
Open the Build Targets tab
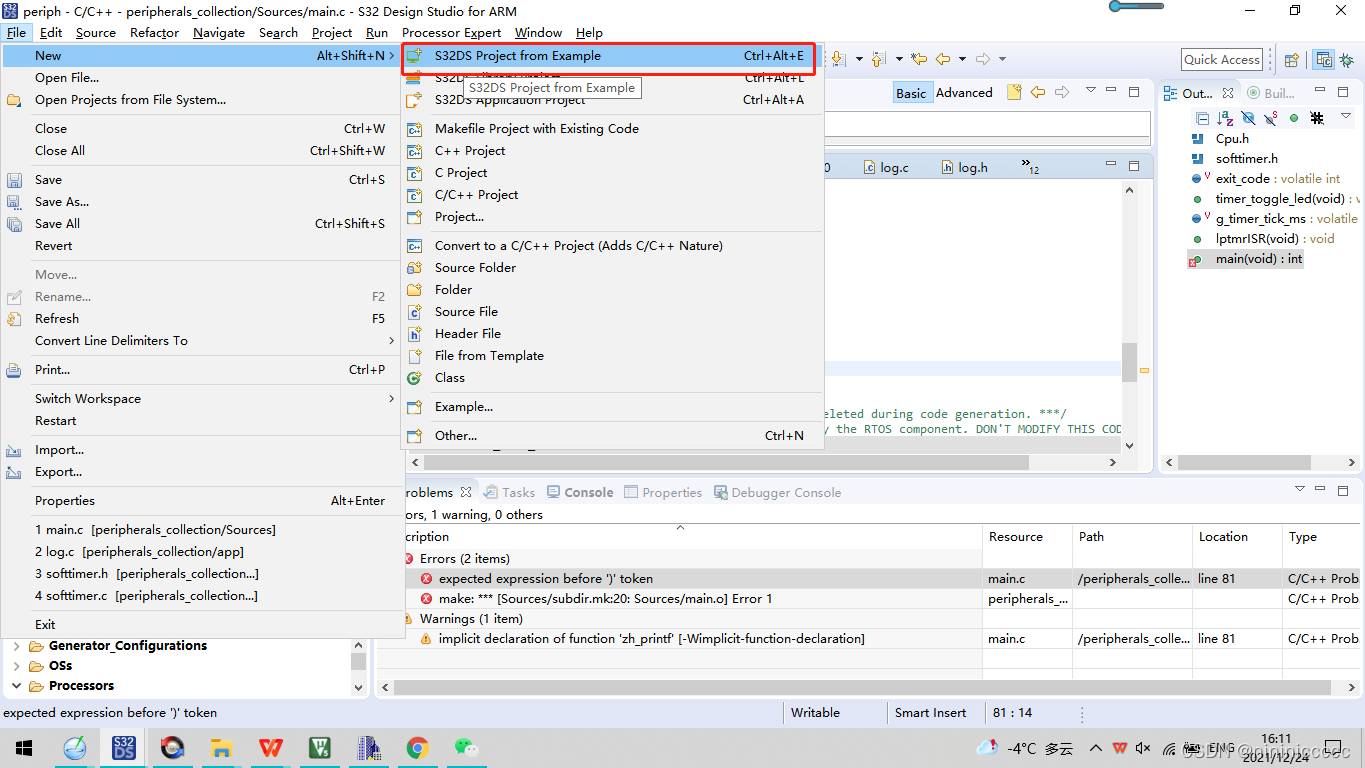1271,93
